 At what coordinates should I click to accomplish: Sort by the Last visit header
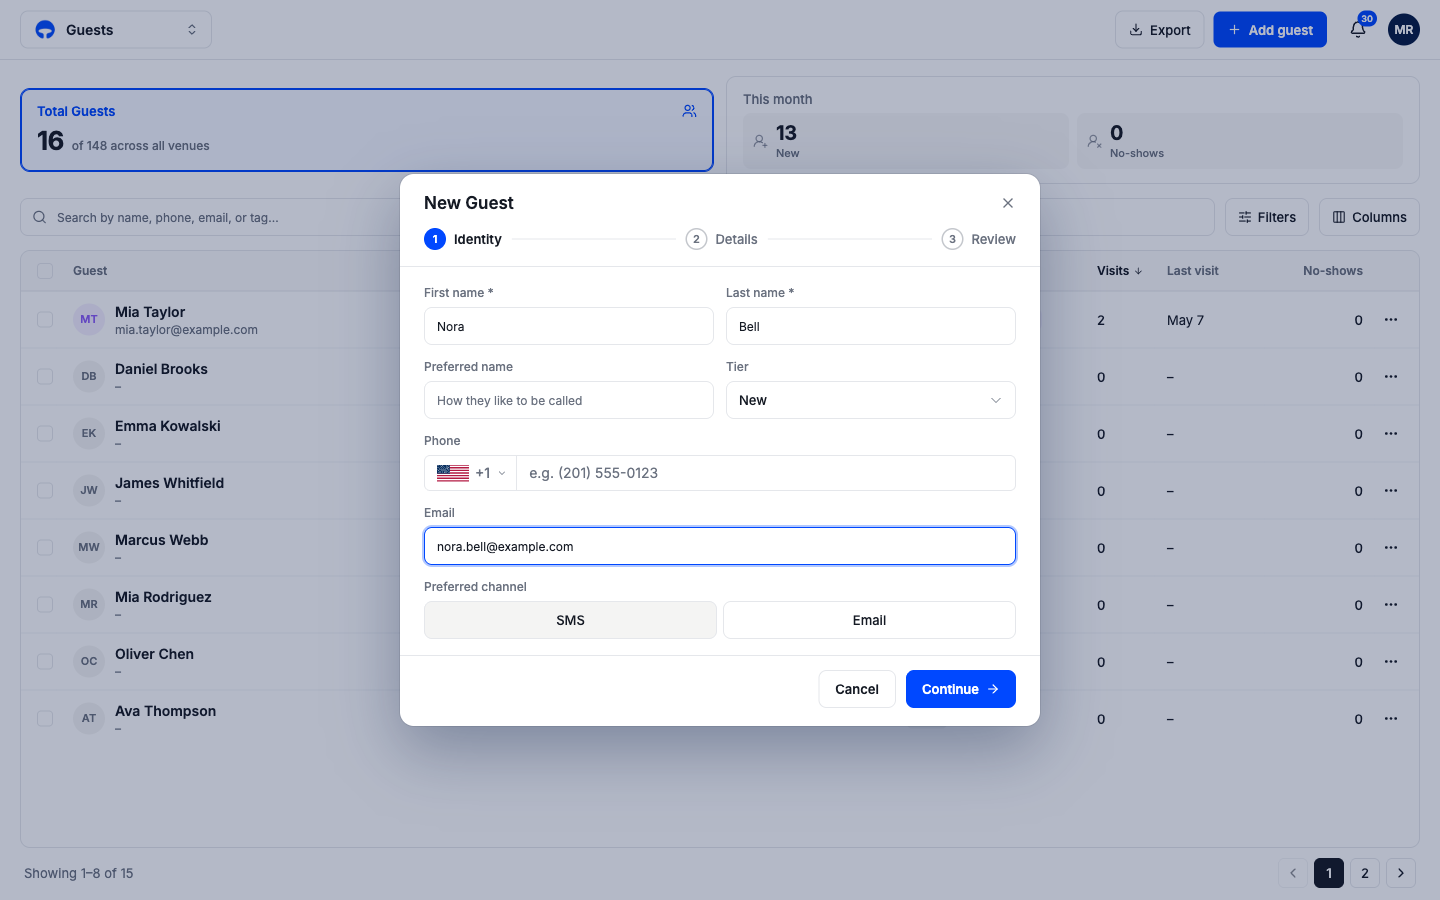pyautogui.click(x=1192, y=271)
